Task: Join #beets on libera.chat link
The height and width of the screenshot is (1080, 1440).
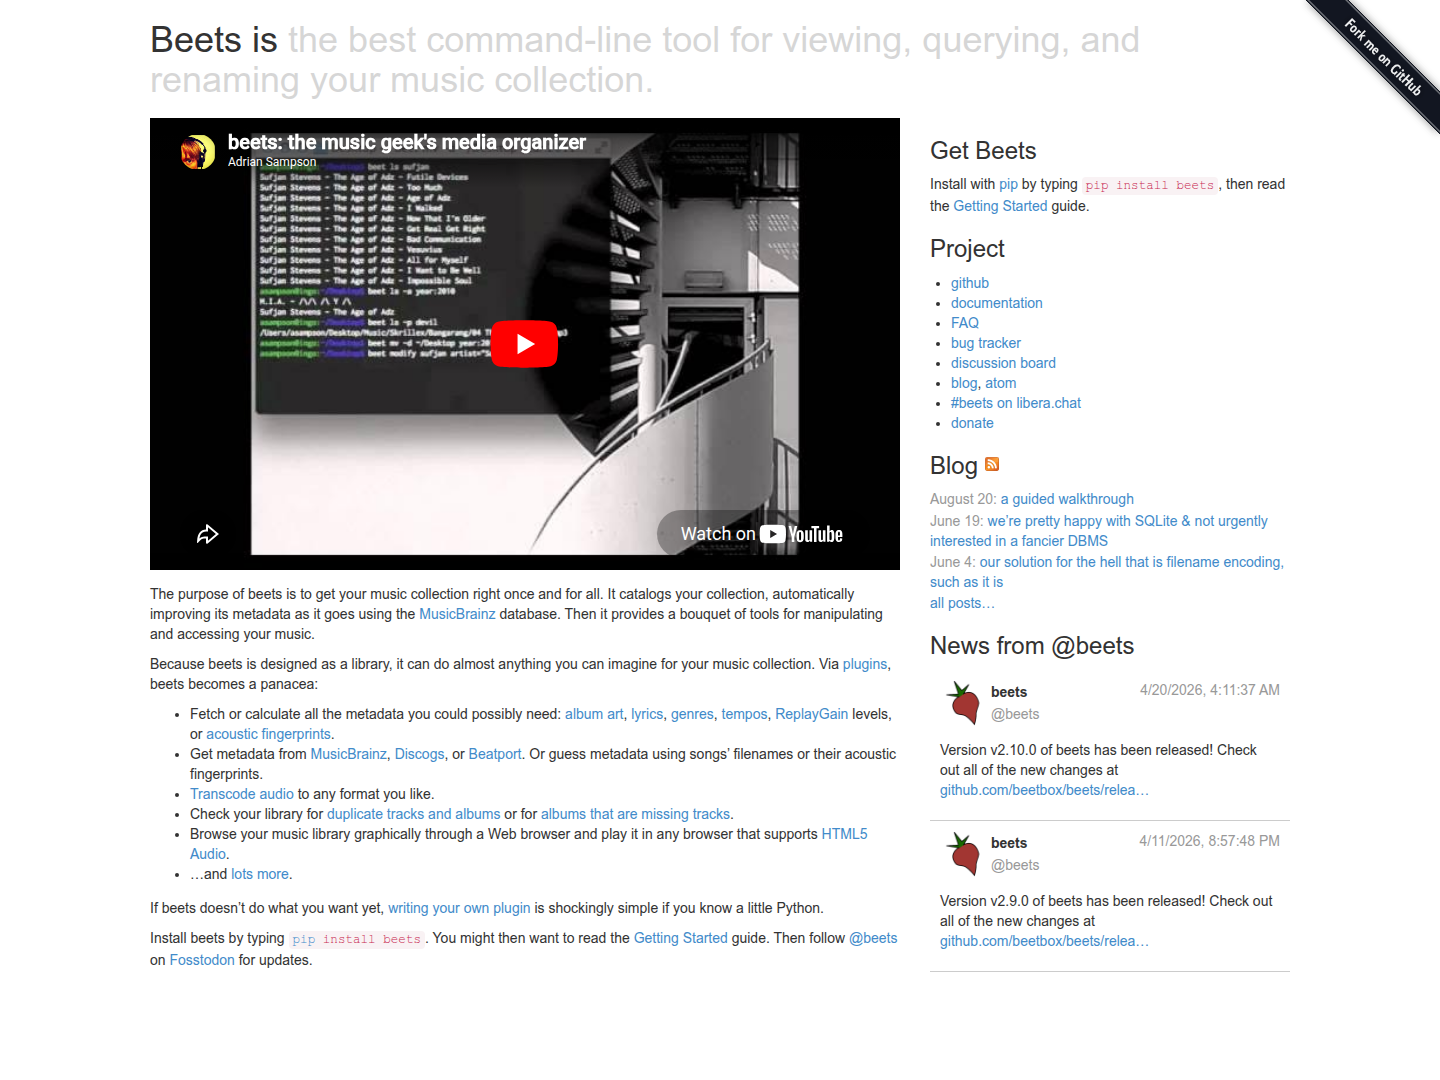Action: 1016,403
